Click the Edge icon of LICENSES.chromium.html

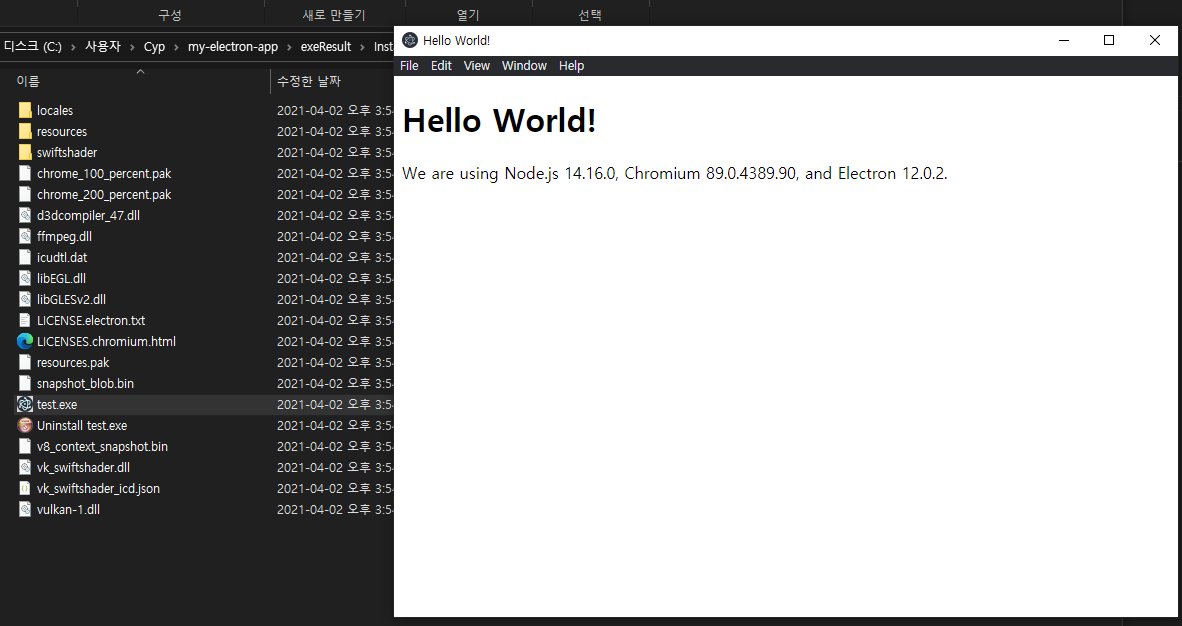point(25,342)
